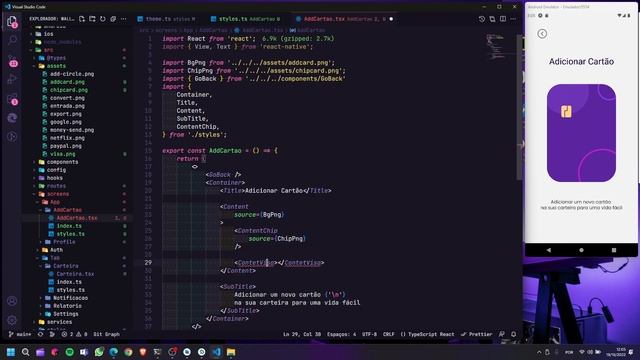Click the main branch in status bar
640x360 pixels.
coord(20,334)
